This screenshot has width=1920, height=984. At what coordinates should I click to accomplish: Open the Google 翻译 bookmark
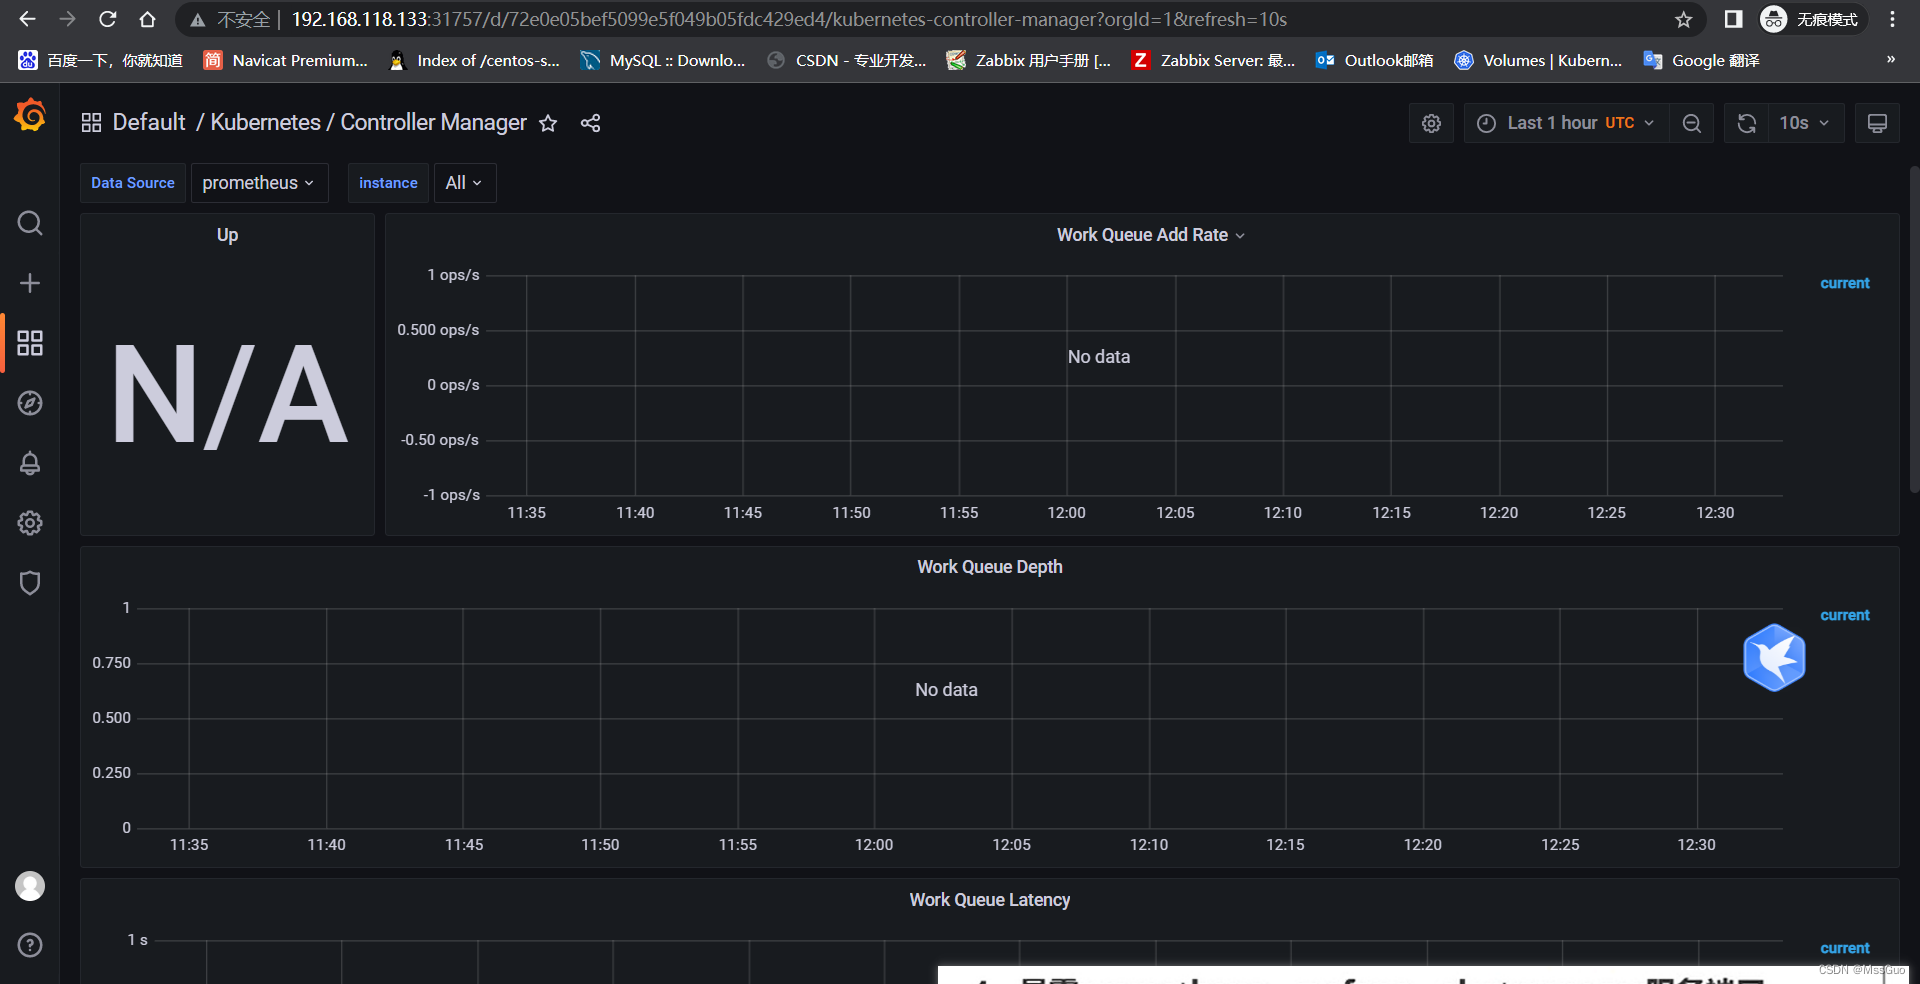tap(1701, 60)
